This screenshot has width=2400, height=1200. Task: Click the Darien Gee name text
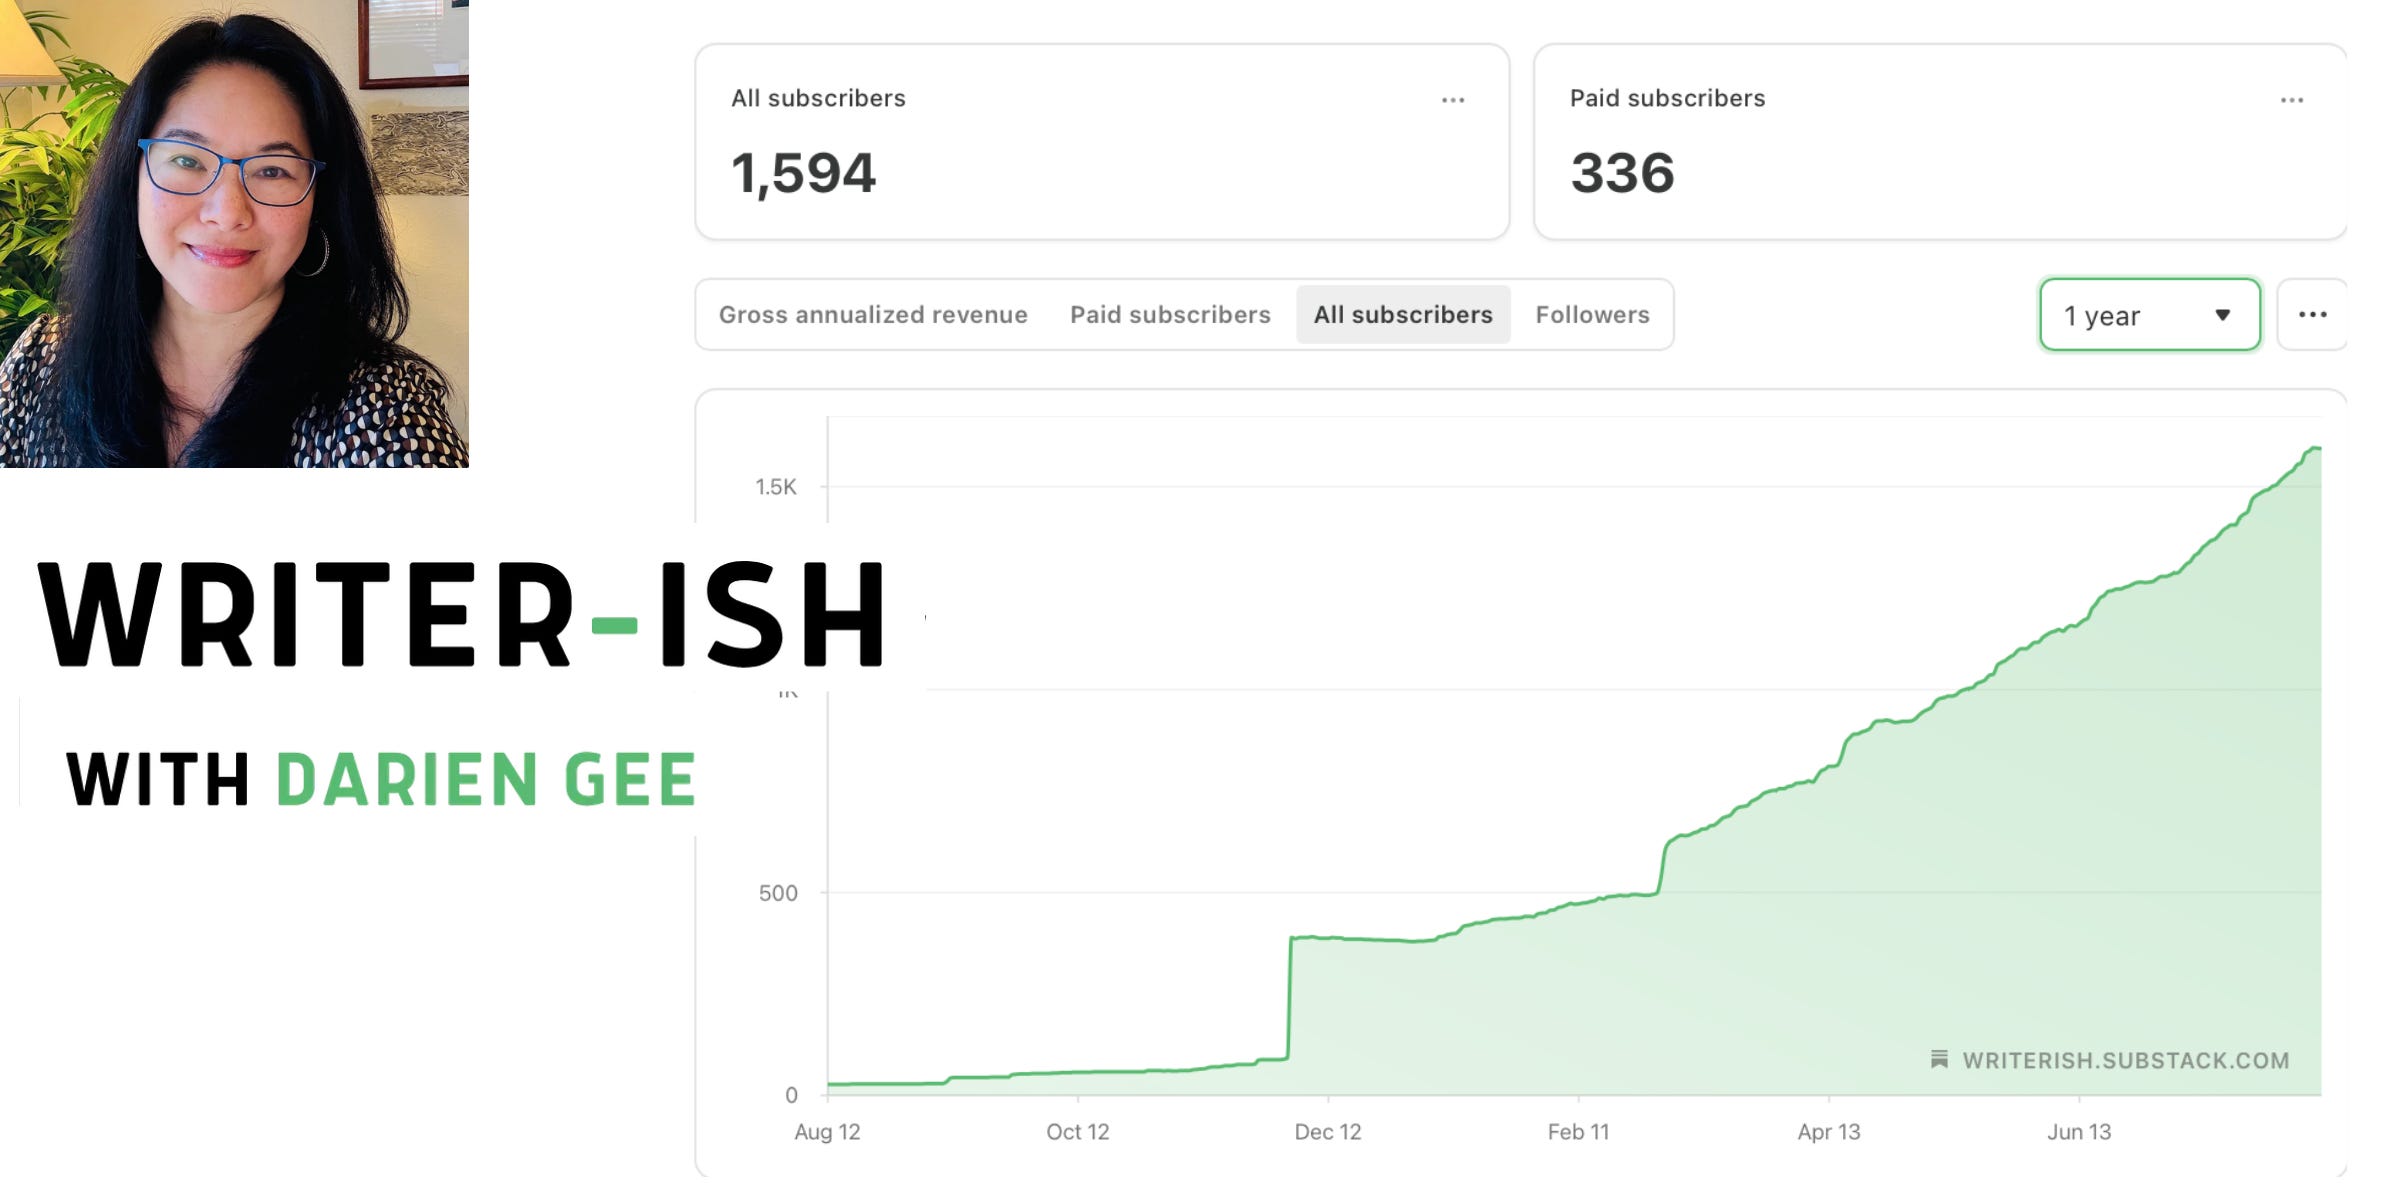(x=486, y=780)
